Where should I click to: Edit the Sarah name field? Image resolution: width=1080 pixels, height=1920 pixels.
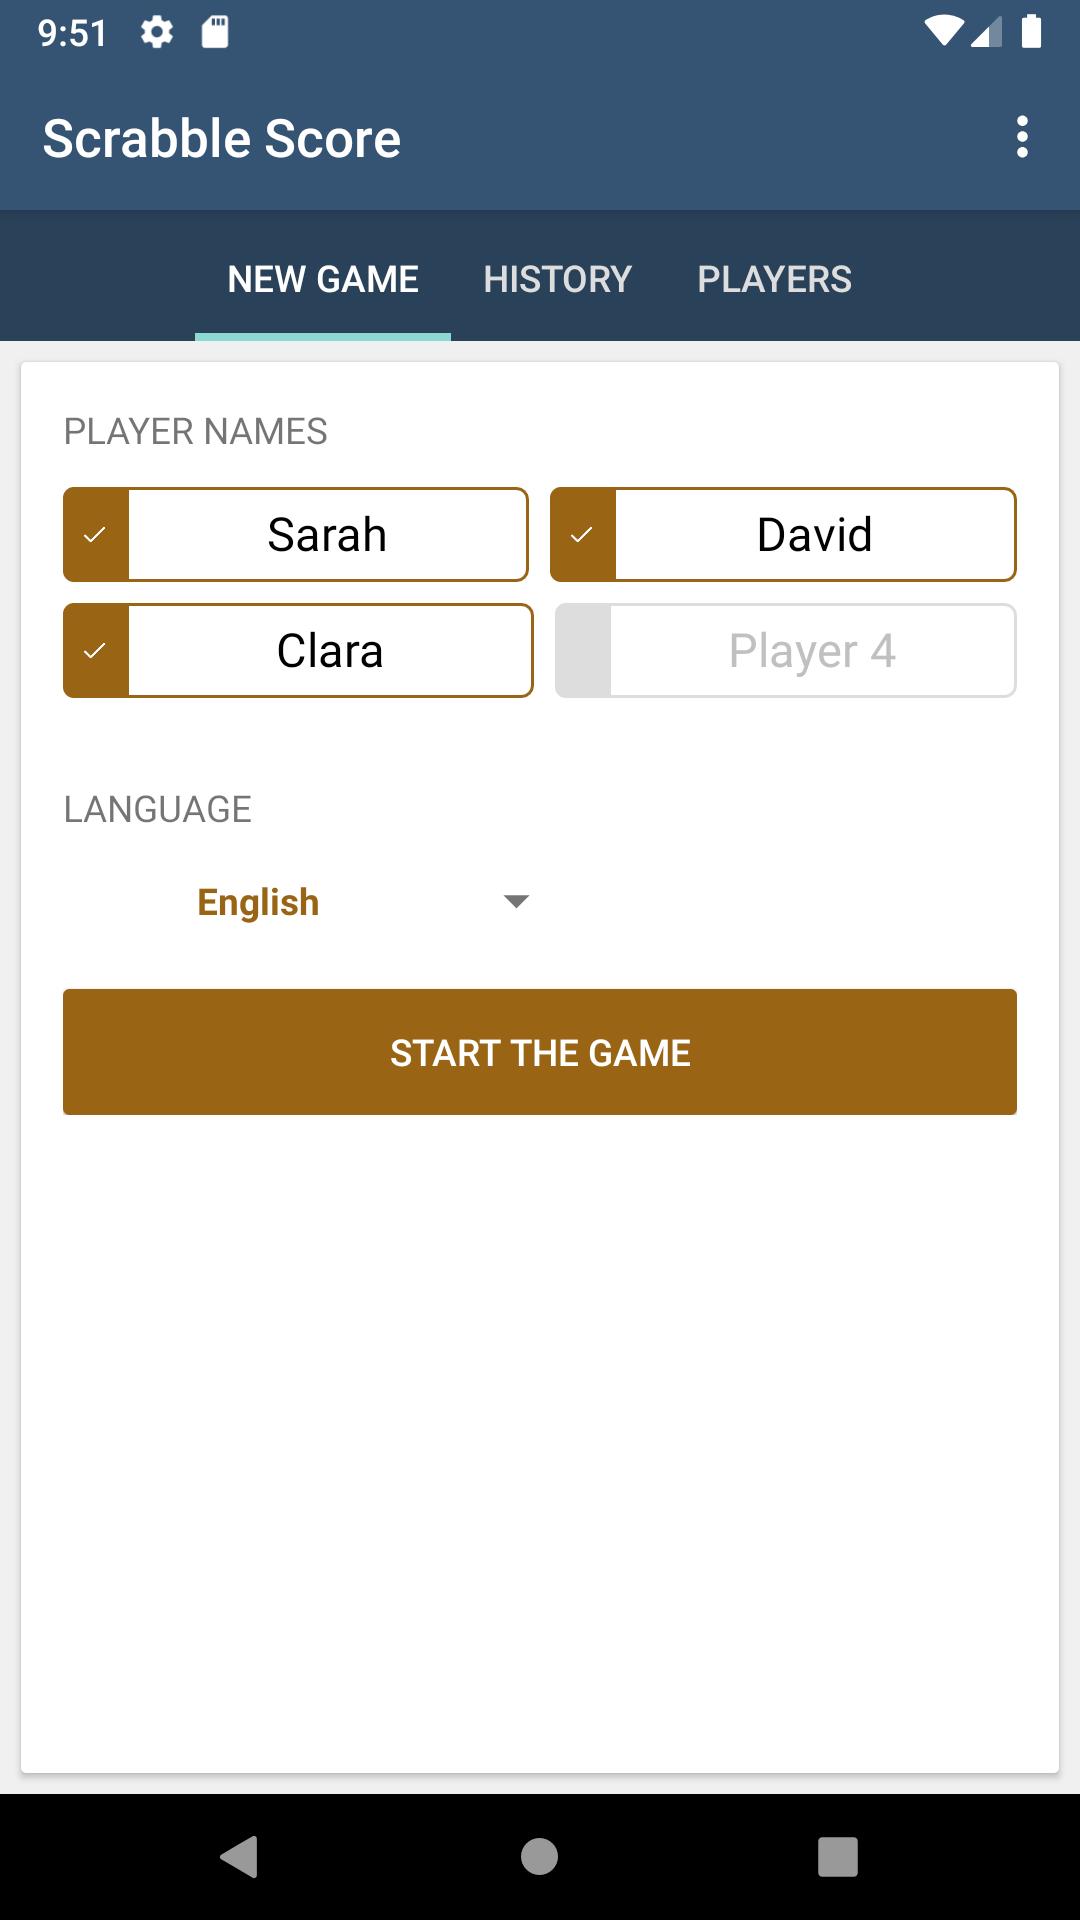(328, 535)
